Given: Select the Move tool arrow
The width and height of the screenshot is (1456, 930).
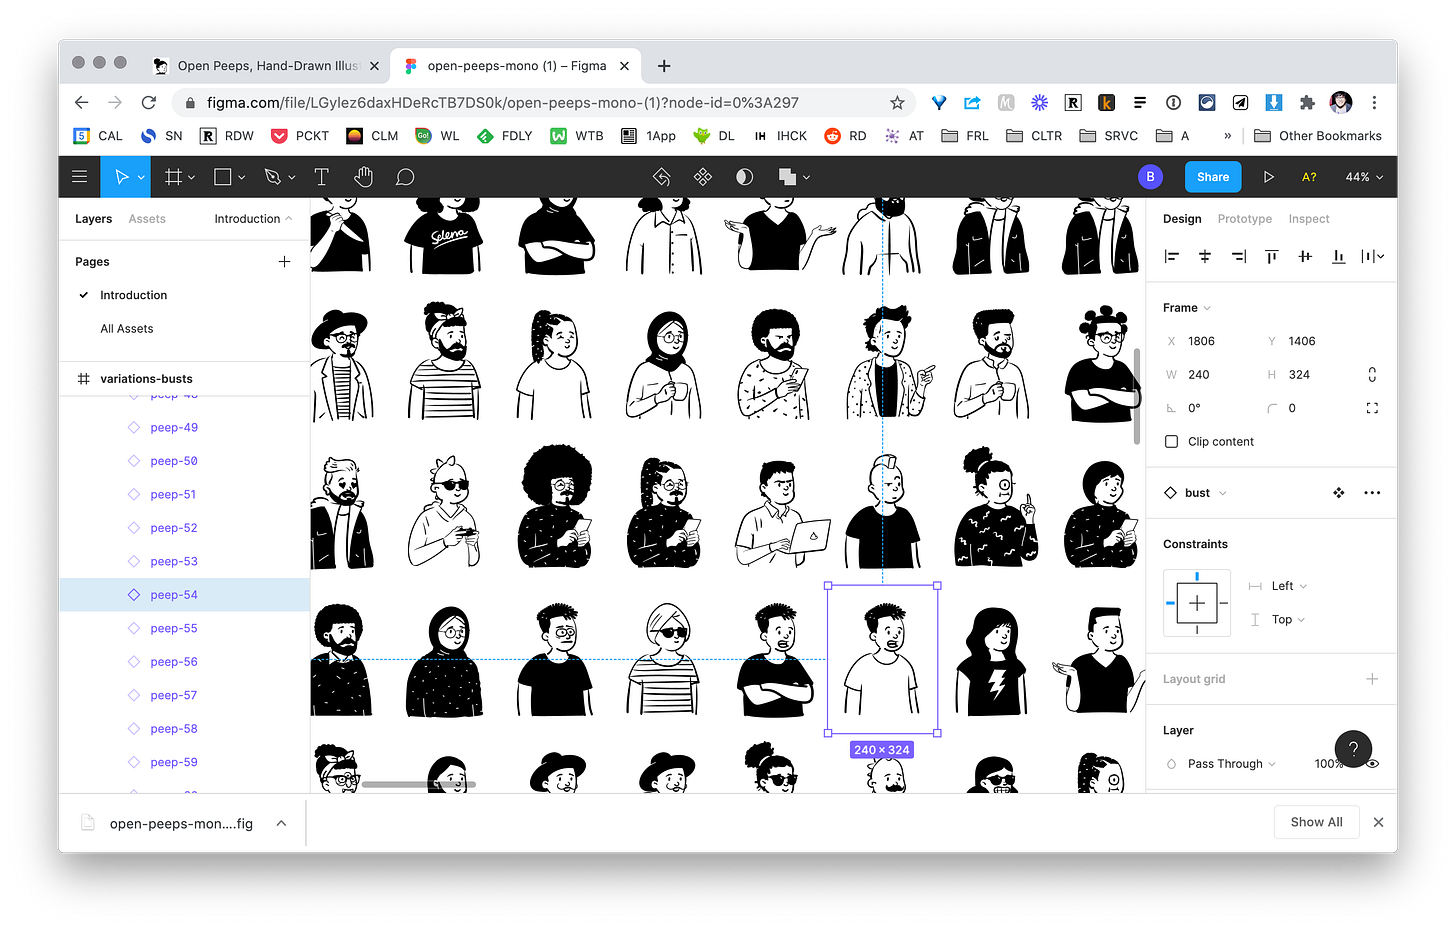Looking at the screenshot, I should pos(121,177).
